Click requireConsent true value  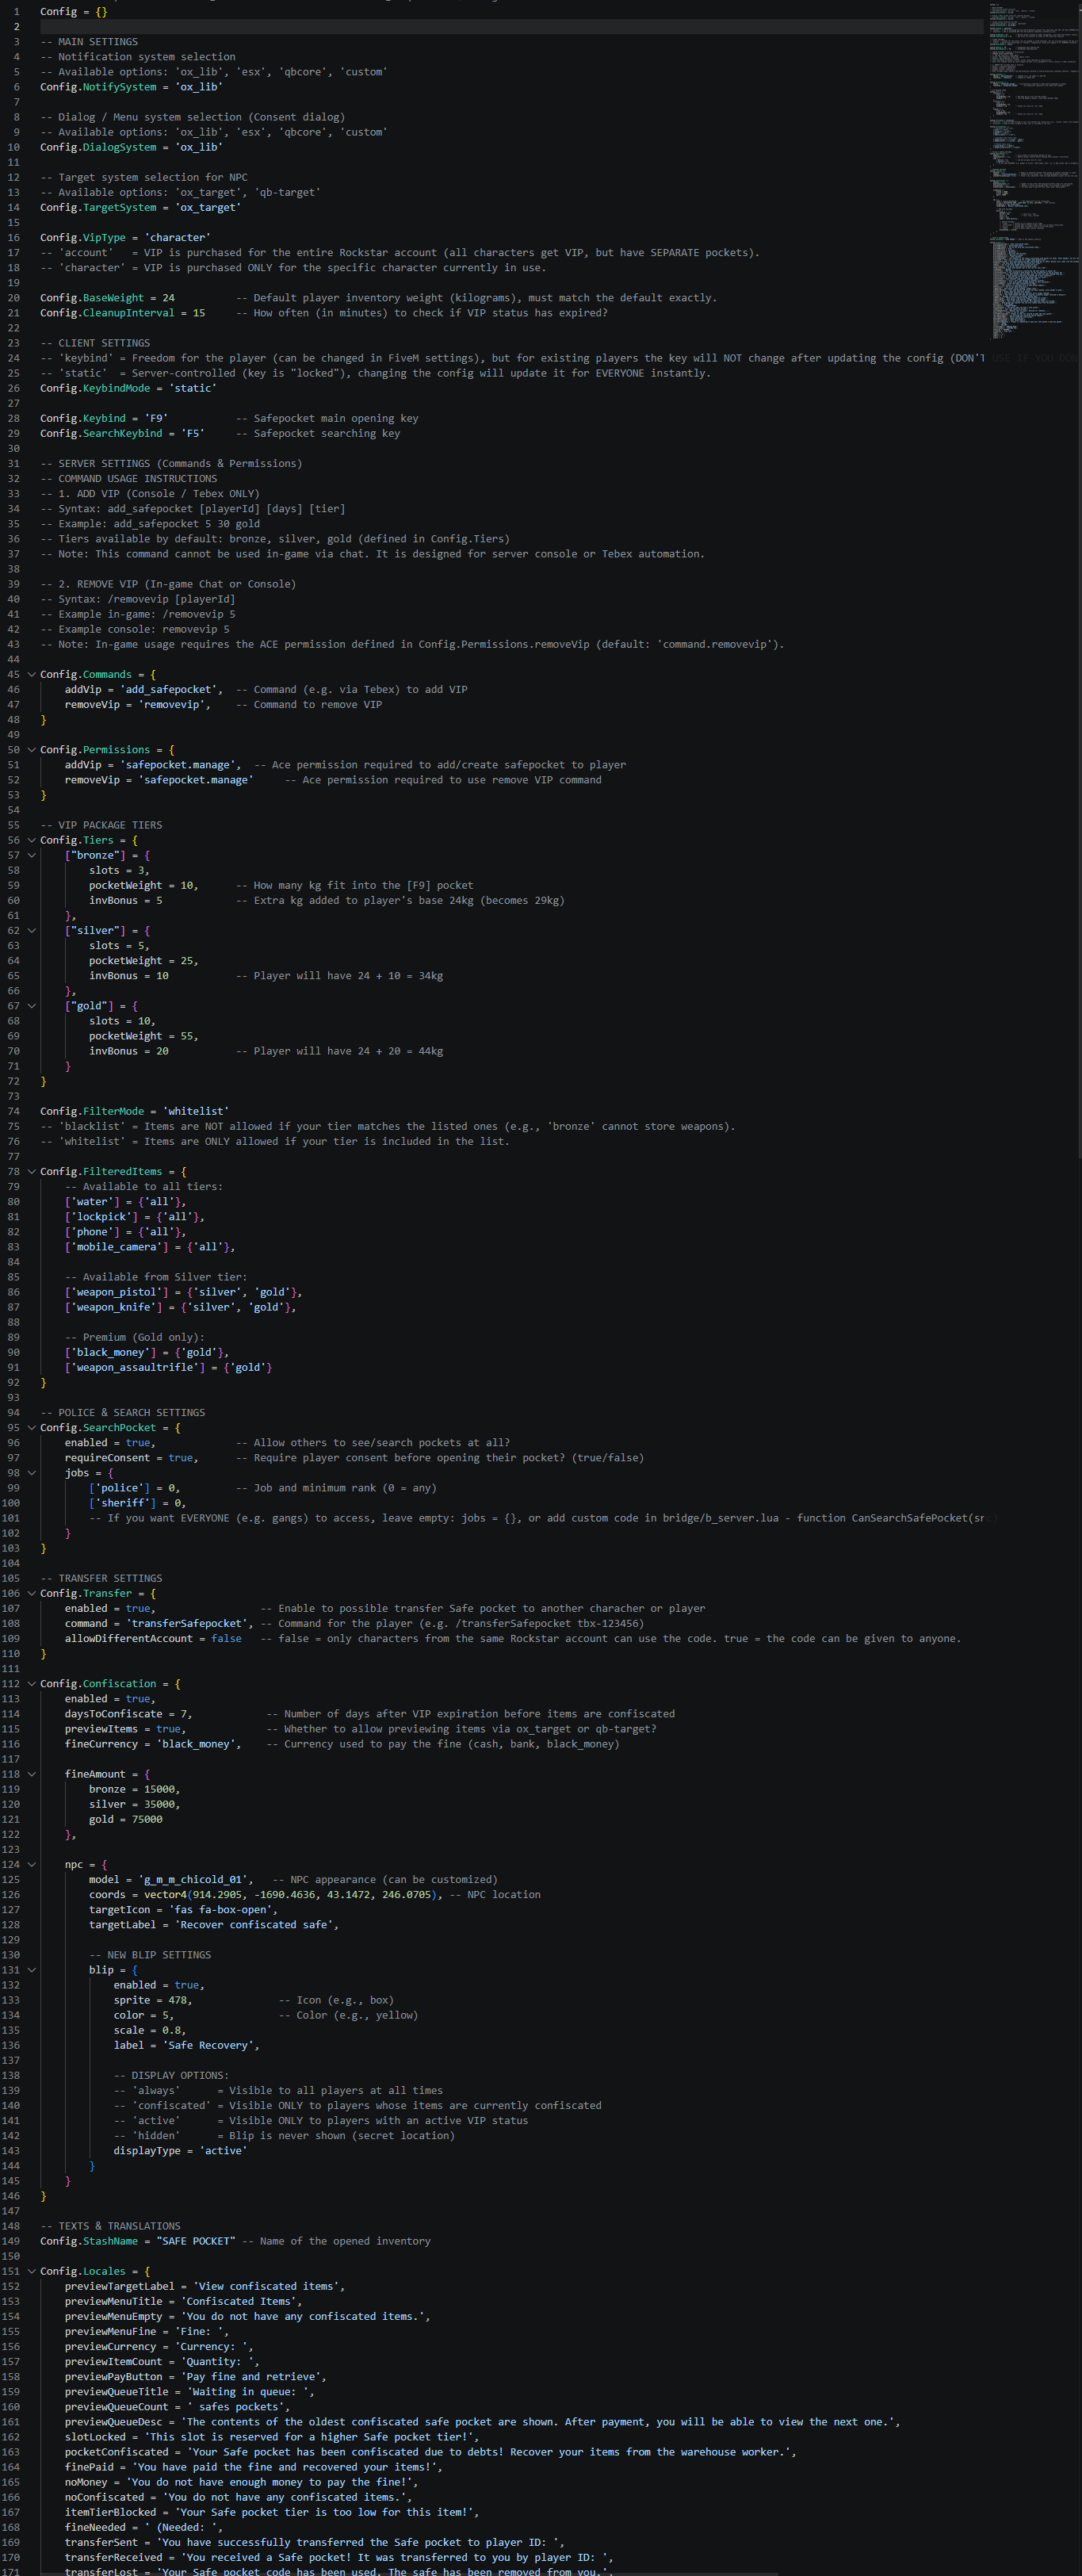pos(181,1458)
